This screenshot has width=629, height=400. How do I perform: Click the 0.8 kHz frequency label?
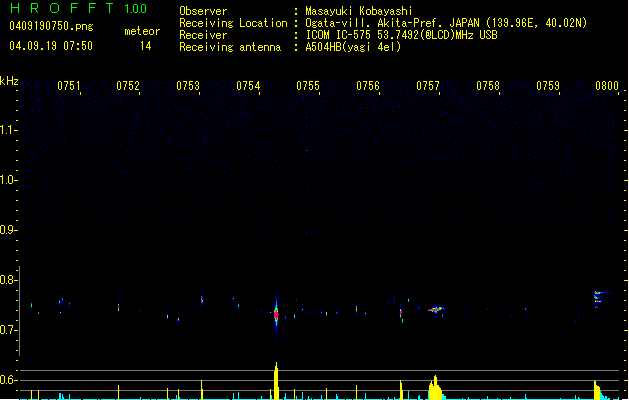[8, 280]
